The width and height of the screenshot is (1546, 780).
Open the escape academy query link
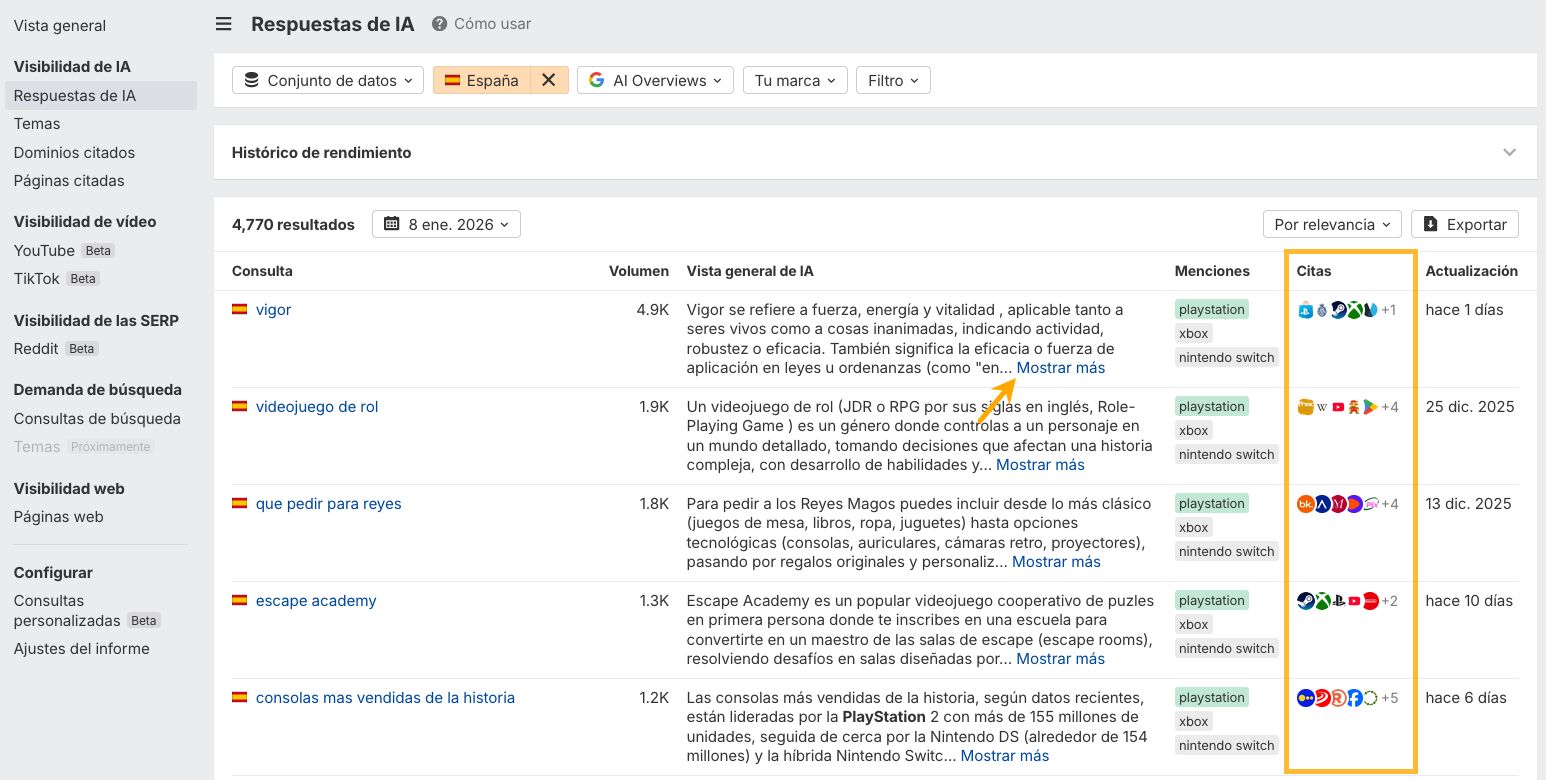click(x=316, y=601)
